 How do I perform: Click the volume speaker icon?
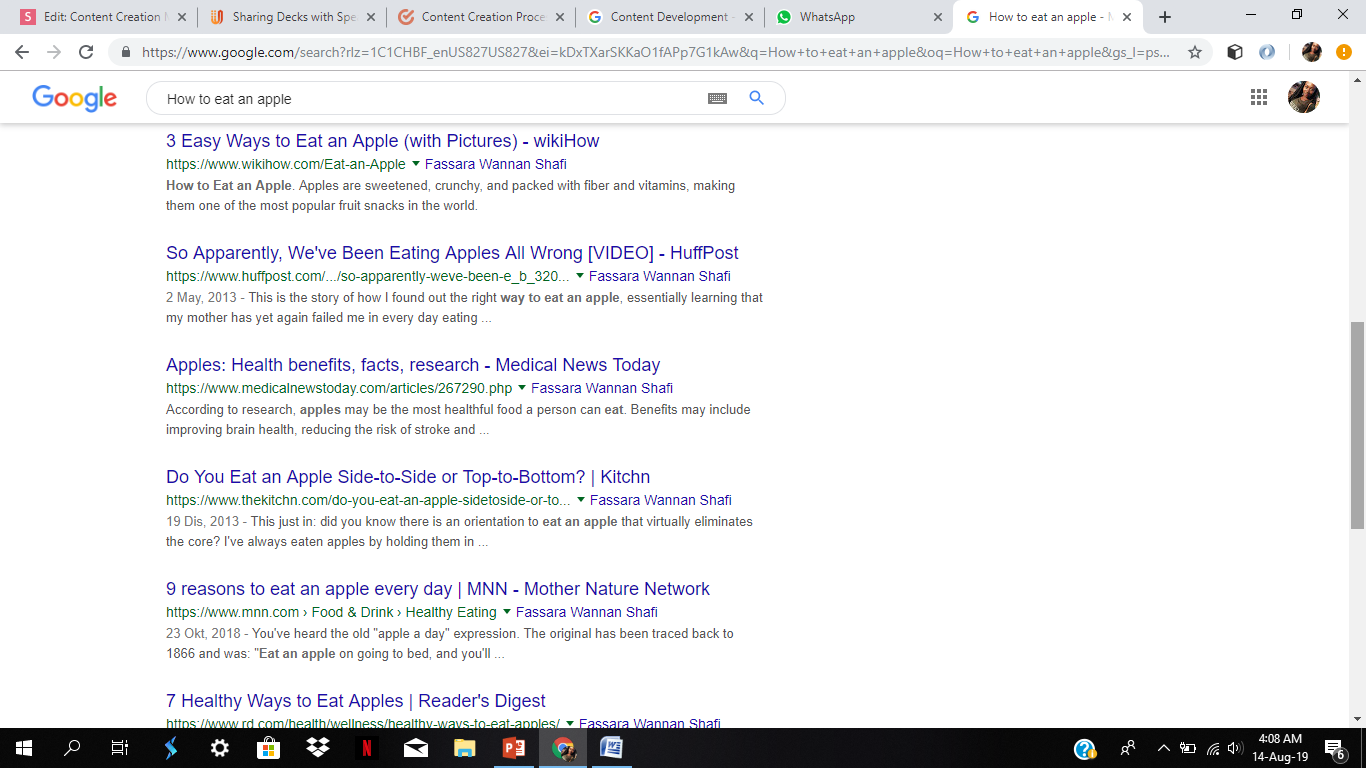pos(1235,748)
